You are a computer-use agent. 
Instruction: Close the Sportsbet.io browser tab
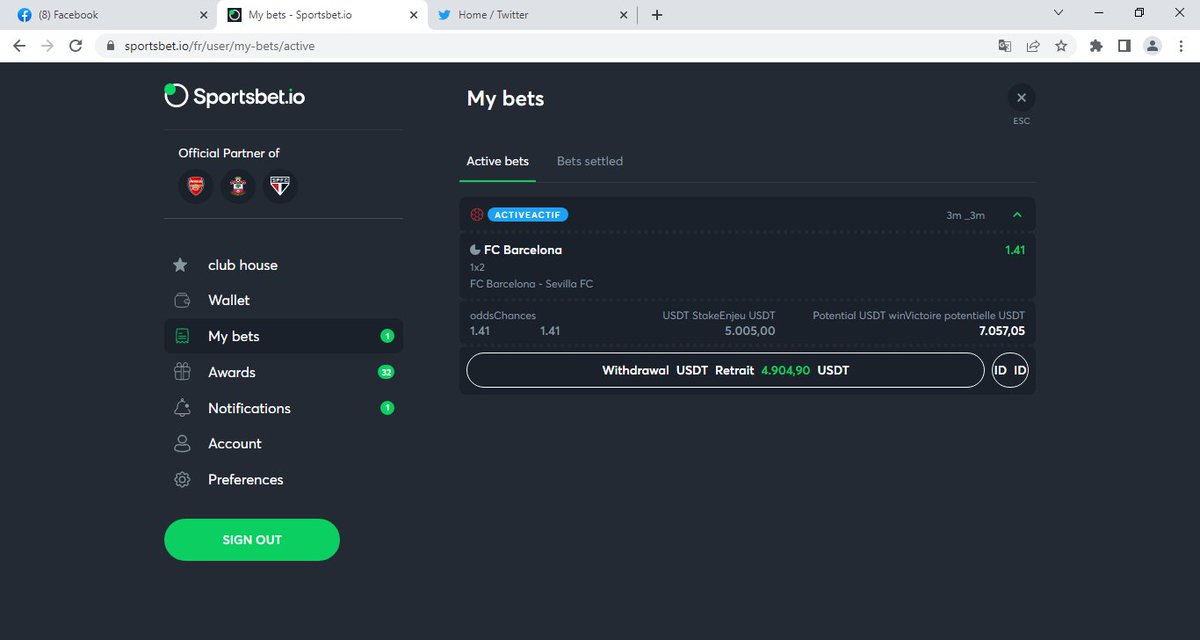(414, 15)
